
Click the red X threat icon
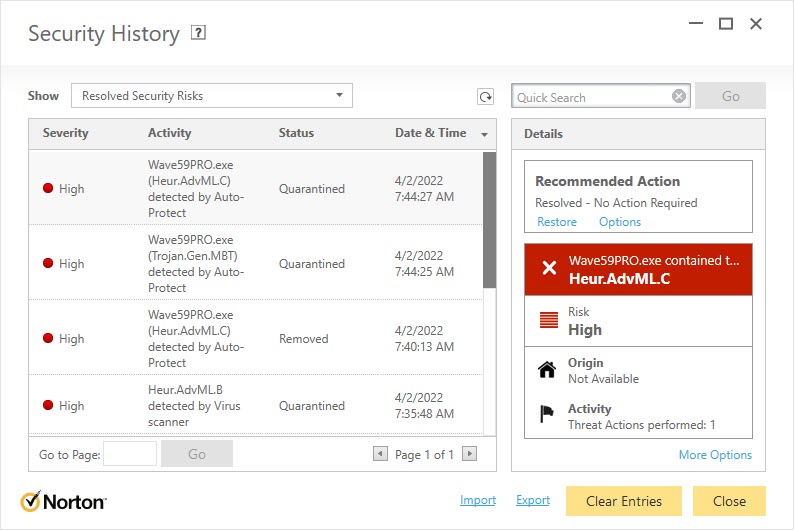(x=549, y=268)
